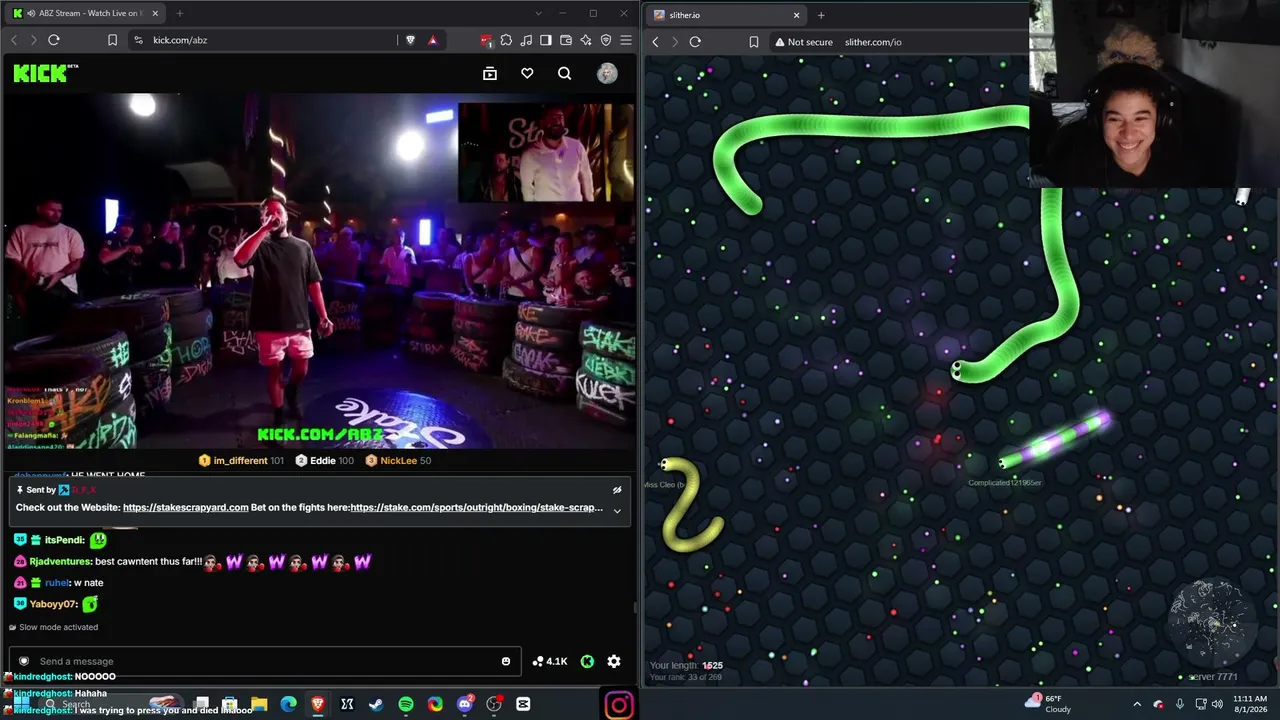The height and width of the screenshot is (720, 1280).
Task: Bookmark the kick.com page
Action: pyautogui.click(x=112, y=40)
